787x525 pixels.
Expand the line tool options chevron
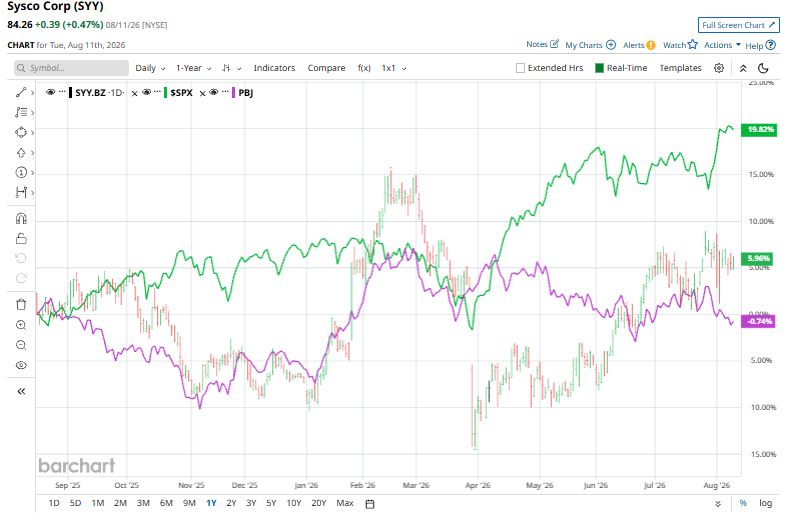click(32, 93)
